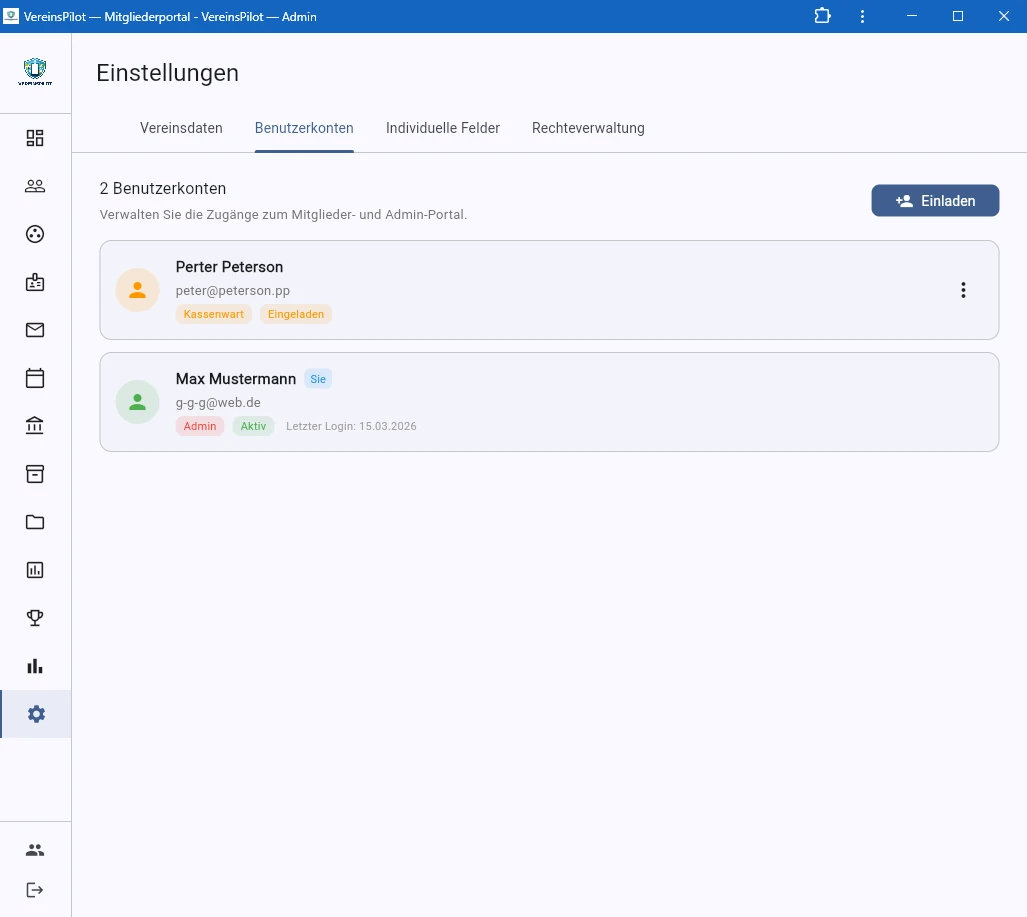
Task: Open the Dashboard grid icon in the sidebar
Action: point(35,137)
